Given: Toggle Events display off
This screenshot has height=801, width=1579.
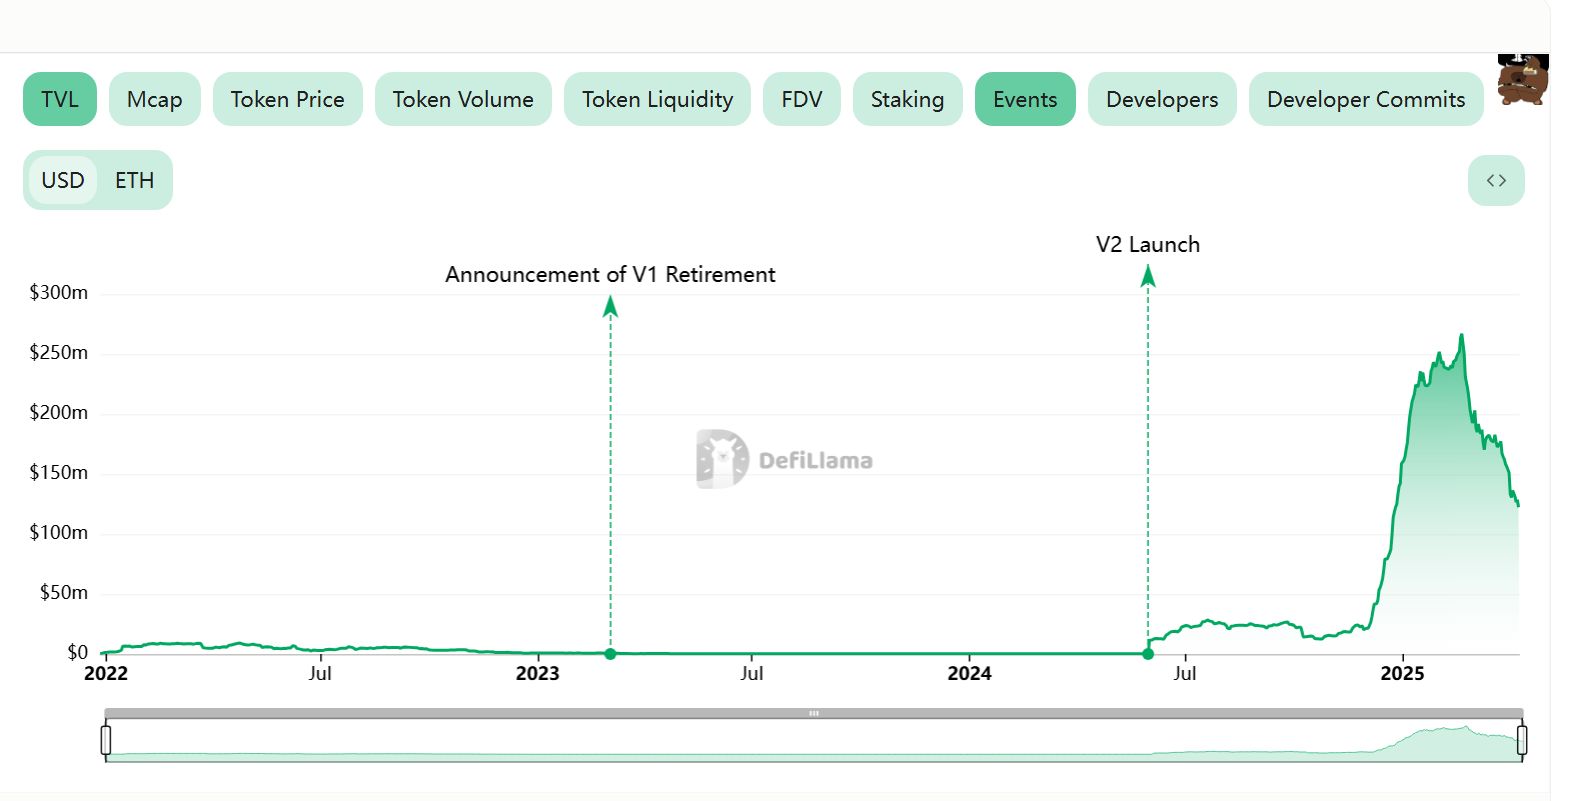Looking at the screenshot, I should 1024,99.
